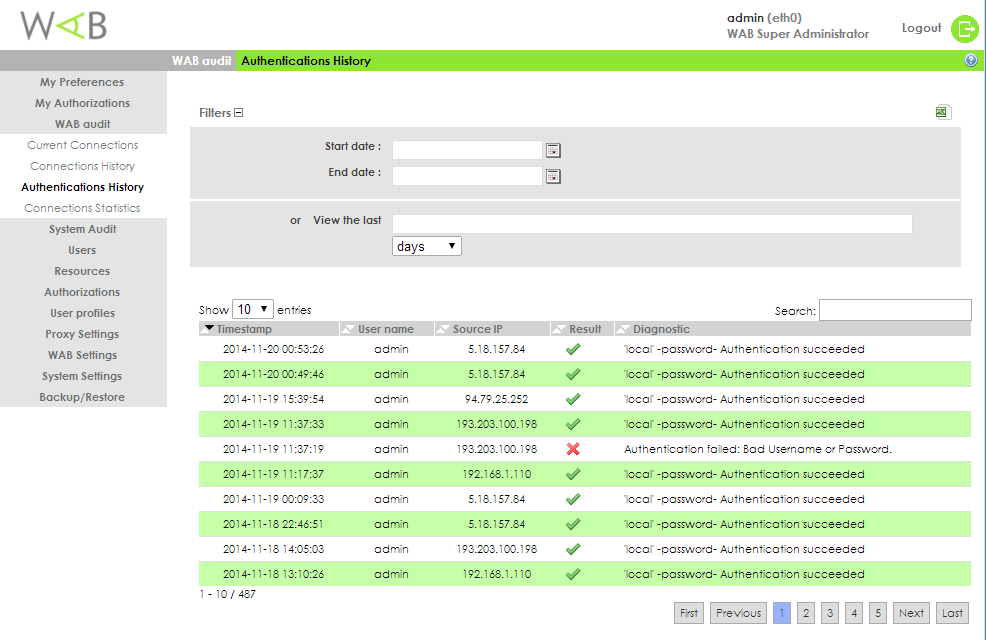Open Authorizations section in sidebar

click(82, 292)
